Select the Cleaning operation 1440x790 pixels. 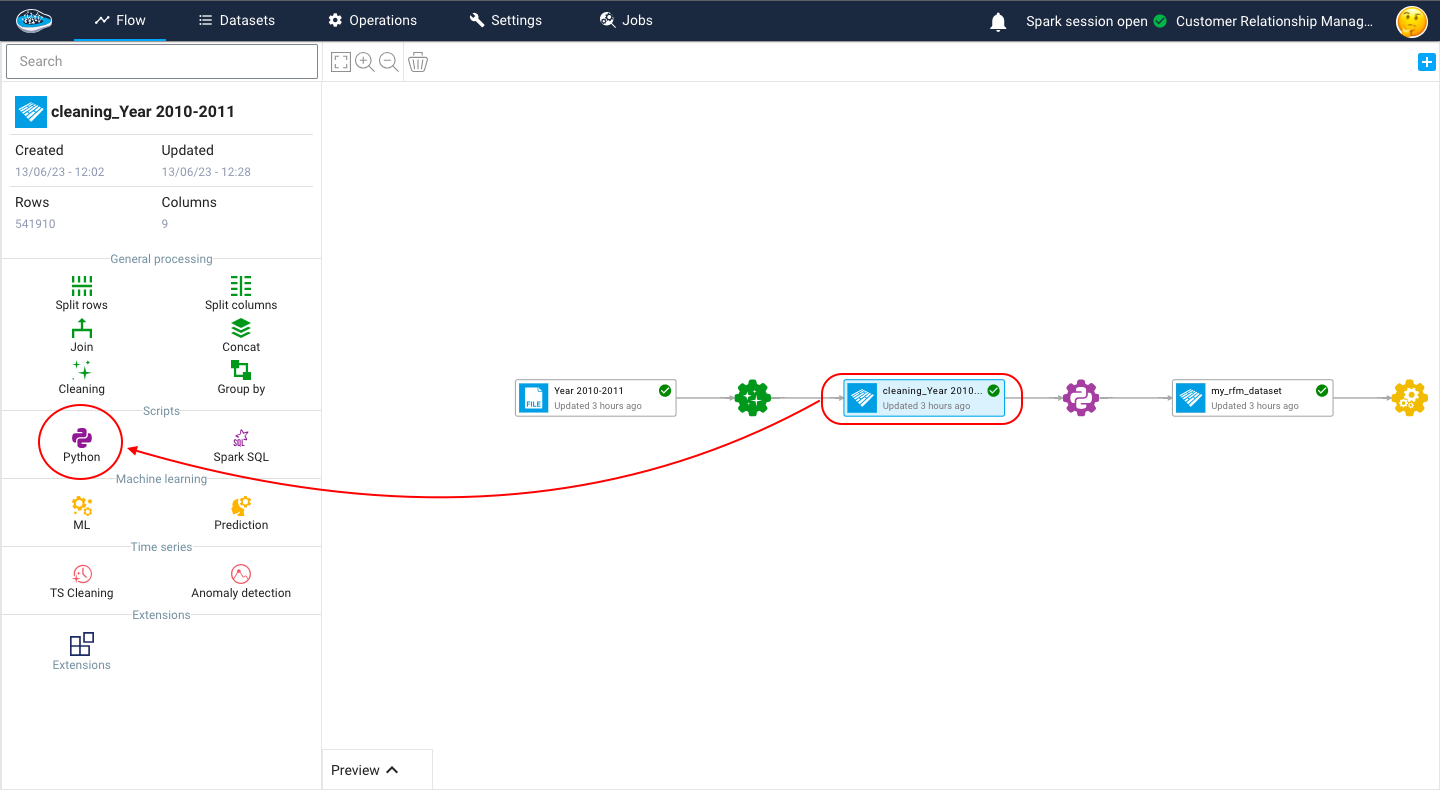pyautogui.click(x=81, y=375)
